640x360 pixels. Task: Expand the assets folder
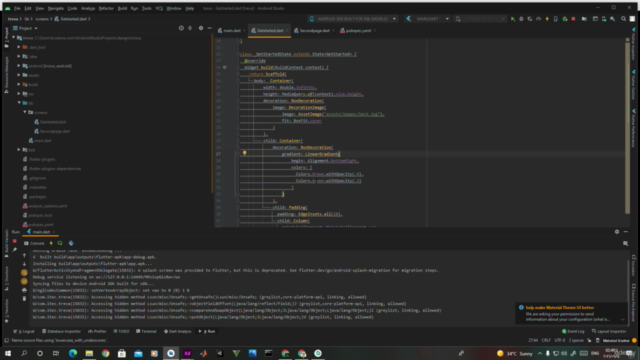click(x=19, y=75)
